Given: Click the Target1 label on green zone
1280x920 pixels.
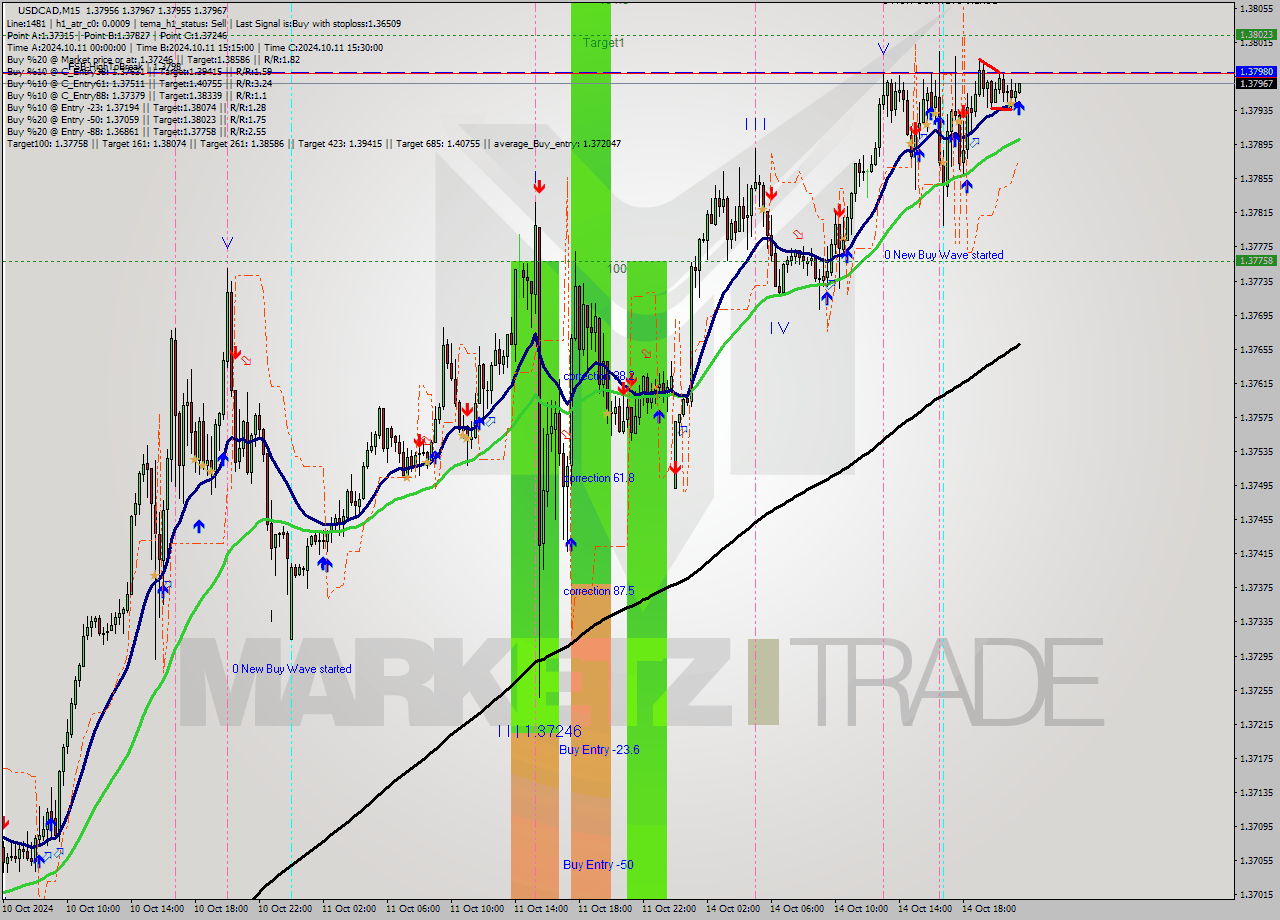Looking at the screenshot, I should coord(604,43).
